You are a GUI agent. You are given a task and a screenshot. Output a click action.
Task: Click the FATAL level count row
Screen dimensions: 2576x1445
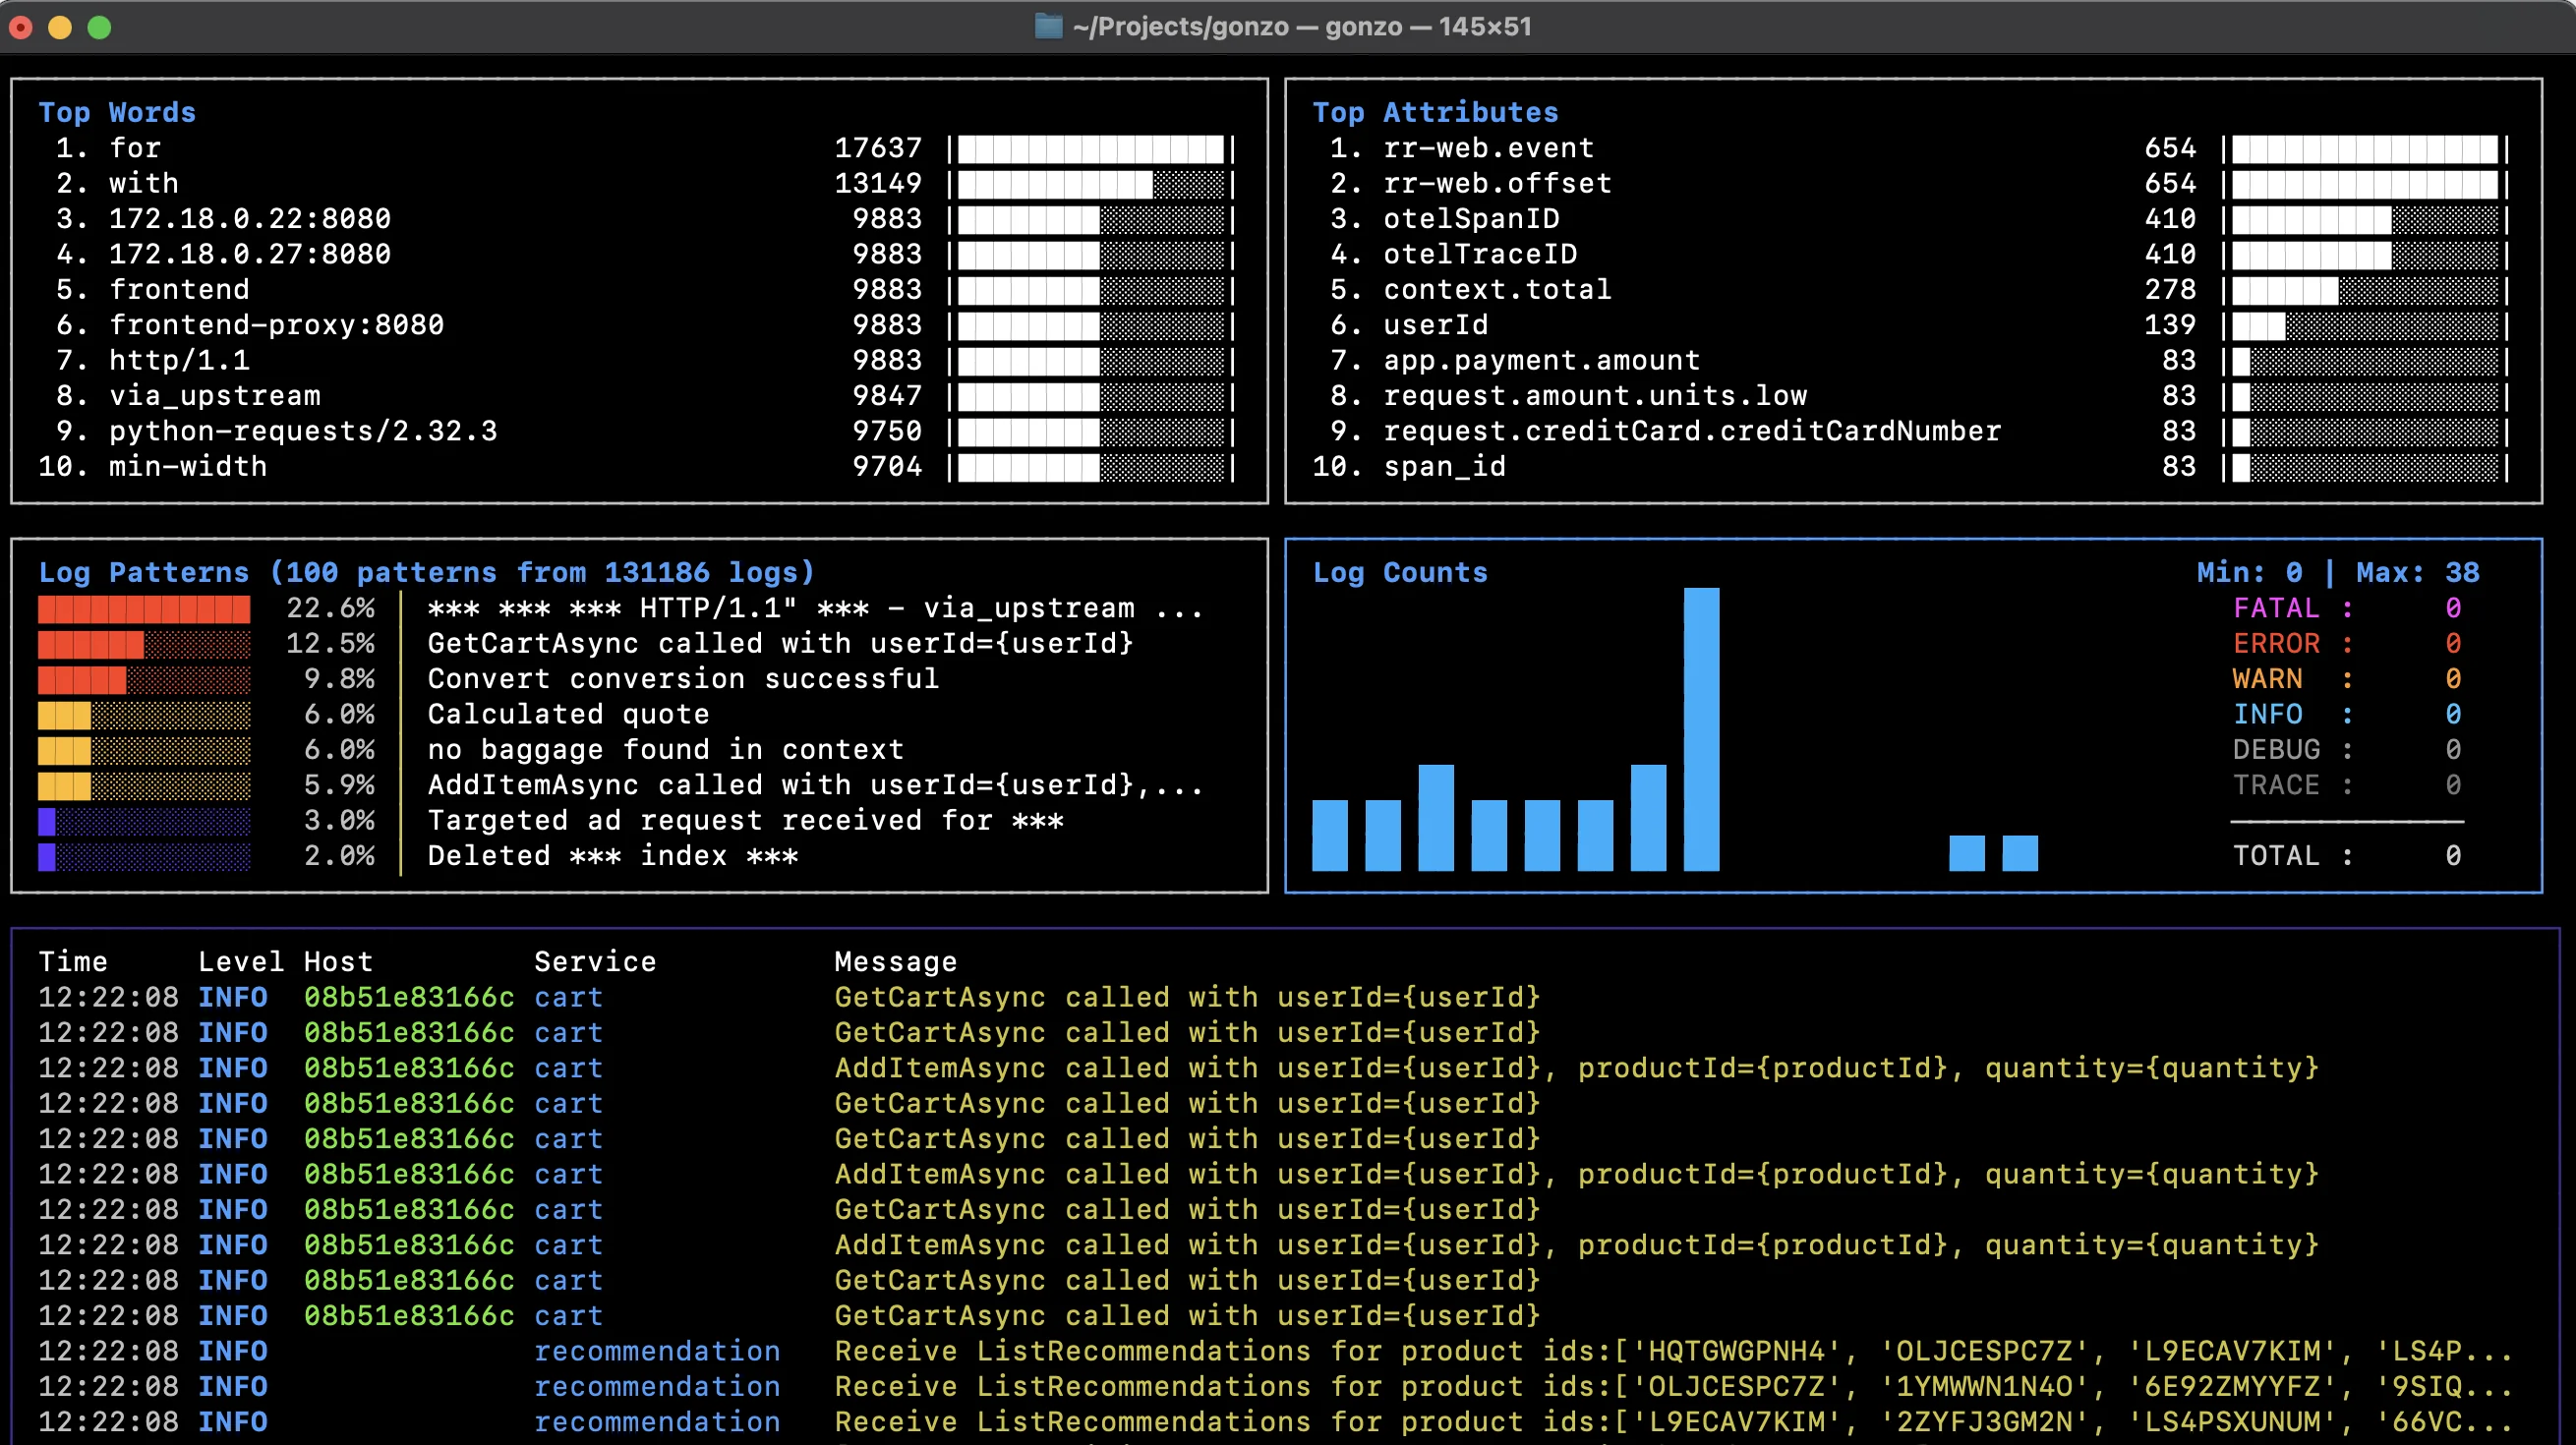pyautogui.click(x=2344, y=608)
